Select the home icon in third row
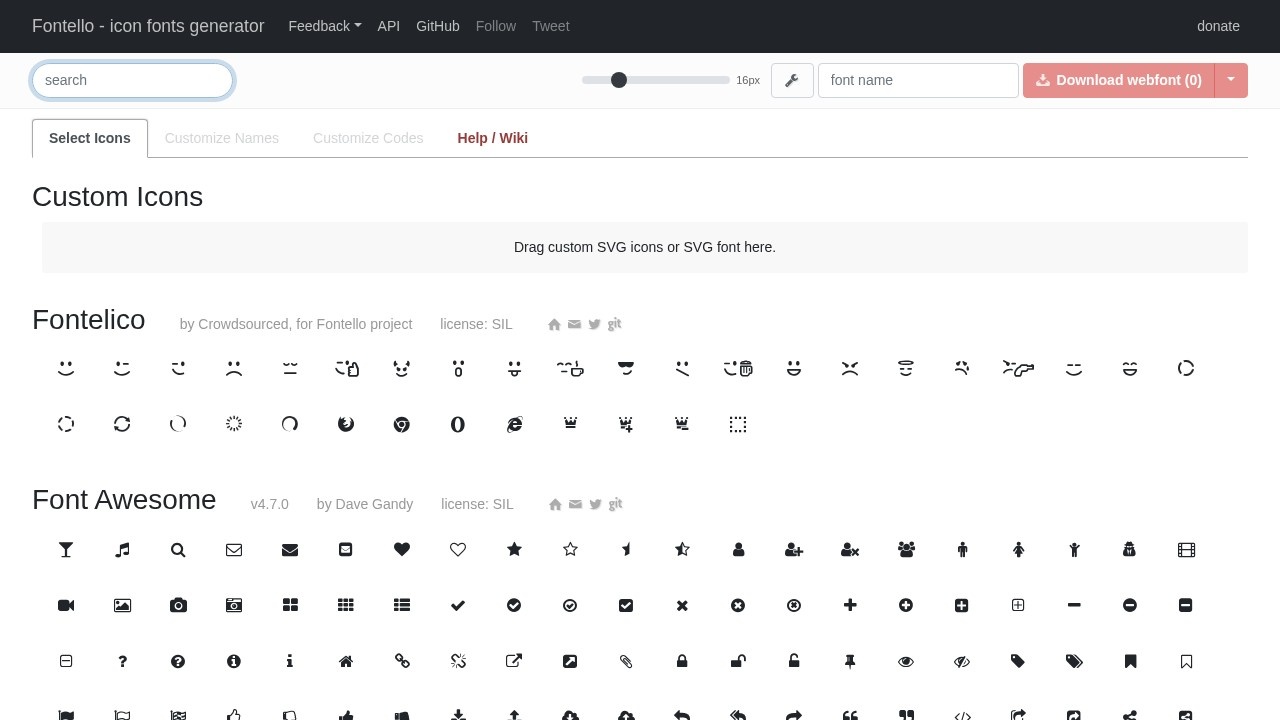This screenshot has width=1280, height=720. [x=346, y=661]
